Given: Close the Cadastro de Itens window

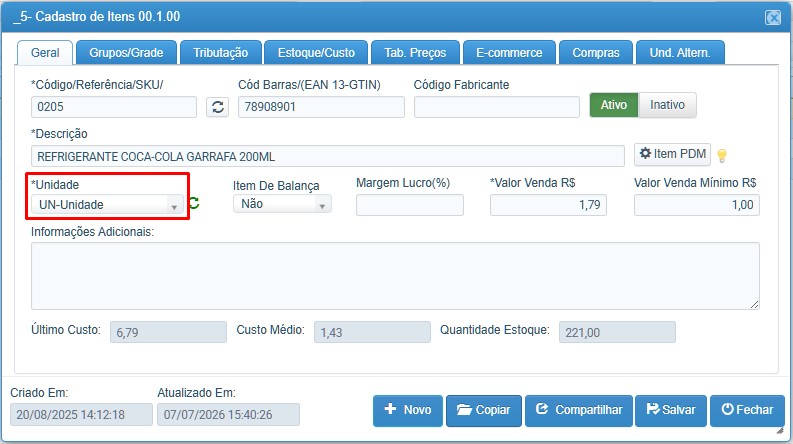Looking at the screenshot, I should click(773, 18).
